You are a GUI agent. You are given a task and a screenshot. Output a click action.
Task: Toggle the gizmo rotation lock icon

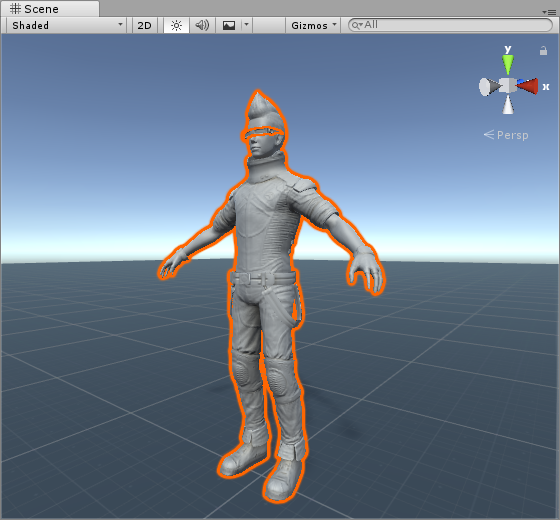[x=543, y=51]
